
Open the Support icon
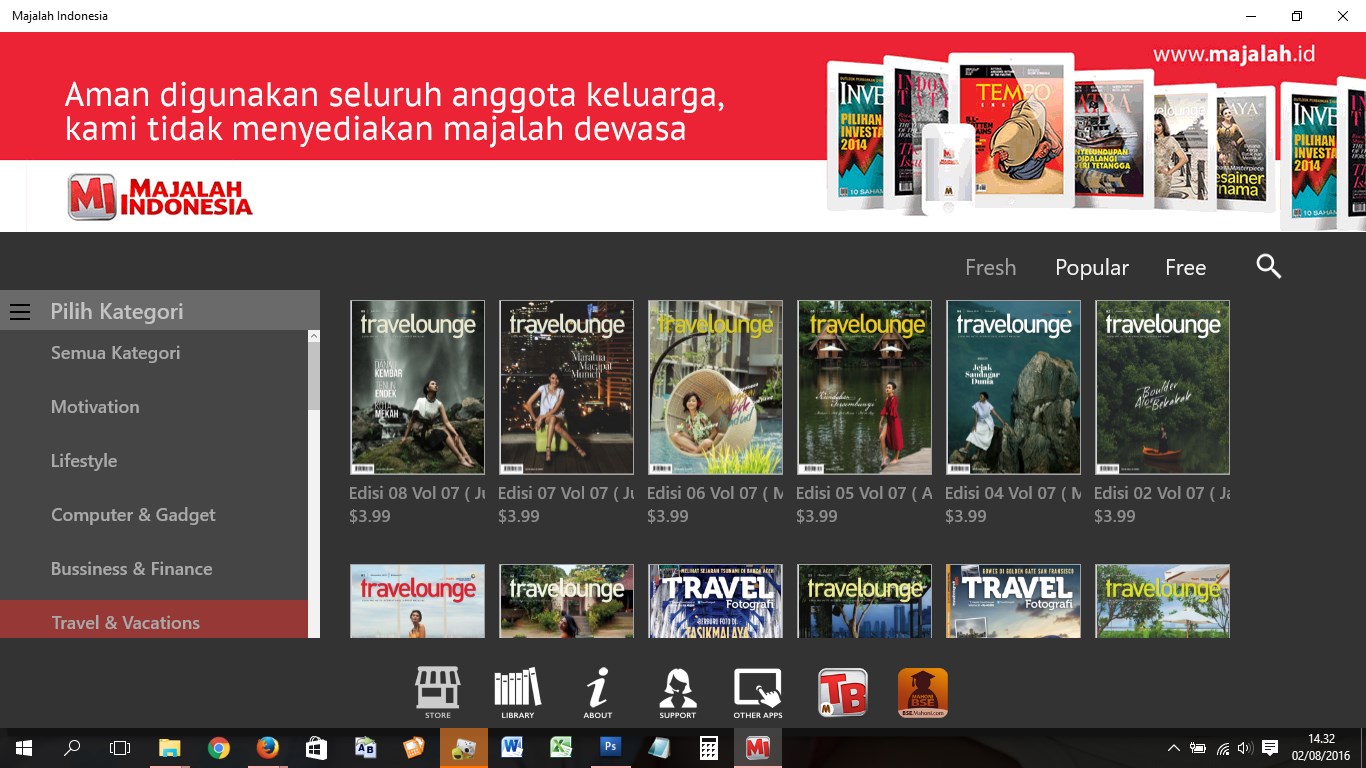coord(678,693)
